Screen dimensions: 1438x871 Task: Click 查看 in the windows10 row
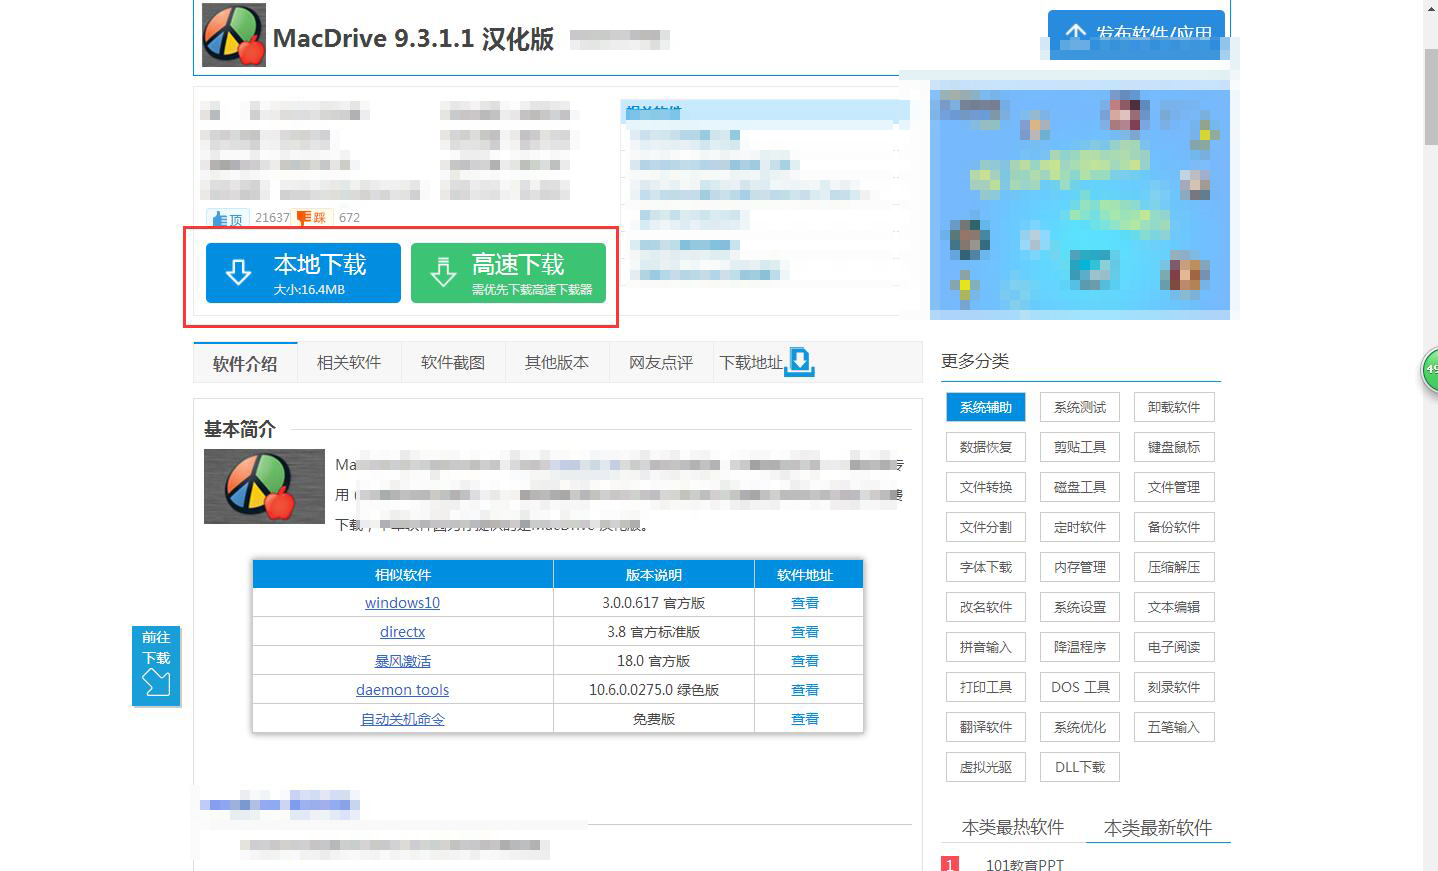pyautogui.click(x=805, y=603)
